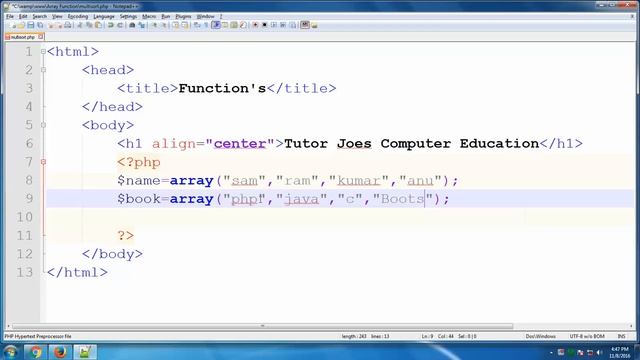Close the current file via the Close toolbar icon
Screen dimensions: 640x360
(51, 25)
